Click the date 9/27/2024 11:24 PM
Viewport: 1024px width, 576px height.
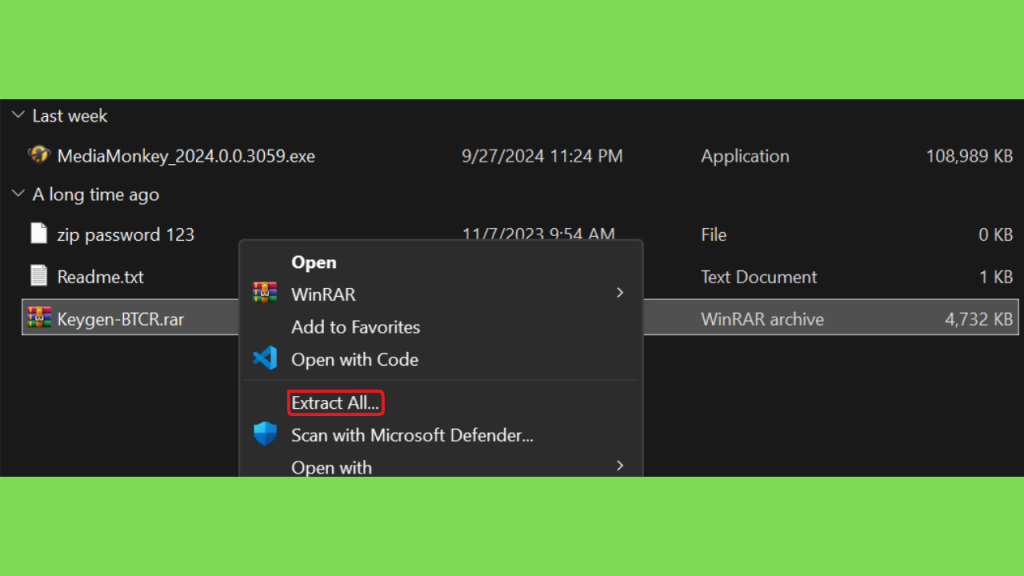(x=542, y=156)
